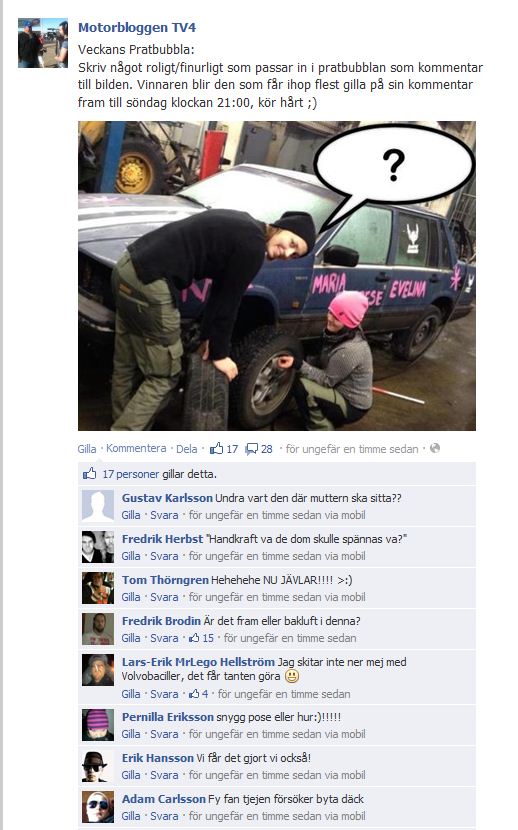Click the 4 likes icon on Lars-Erik's comment

pyautogui.click(x=194, y=693)
